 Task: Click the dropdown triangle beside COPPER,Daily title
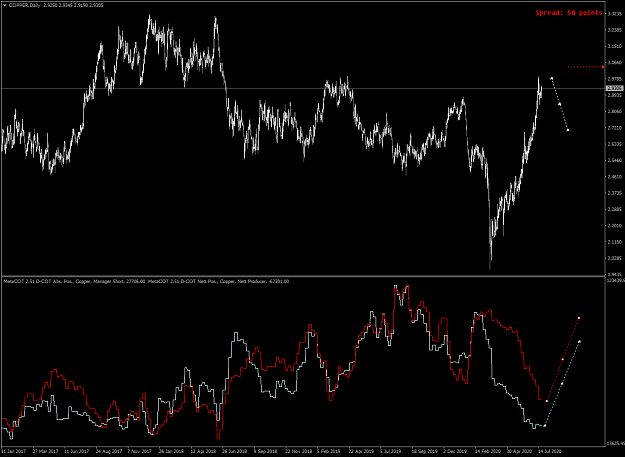4,6
